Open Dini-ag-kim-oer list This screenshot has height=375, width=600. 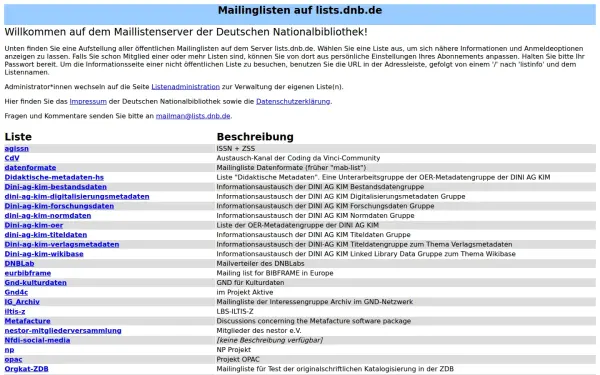[x=34, y=225]
